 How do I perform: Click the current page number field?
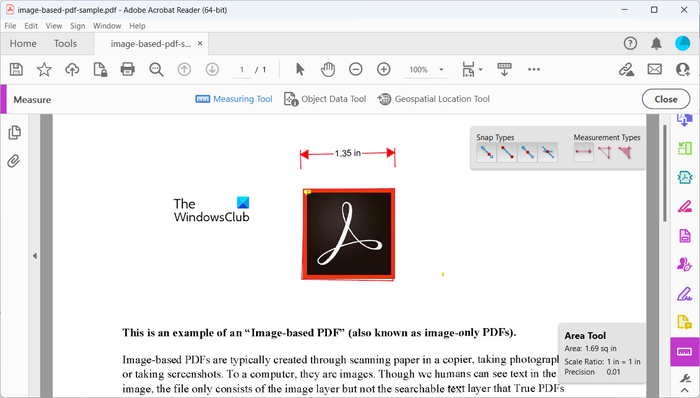point(242,70)
